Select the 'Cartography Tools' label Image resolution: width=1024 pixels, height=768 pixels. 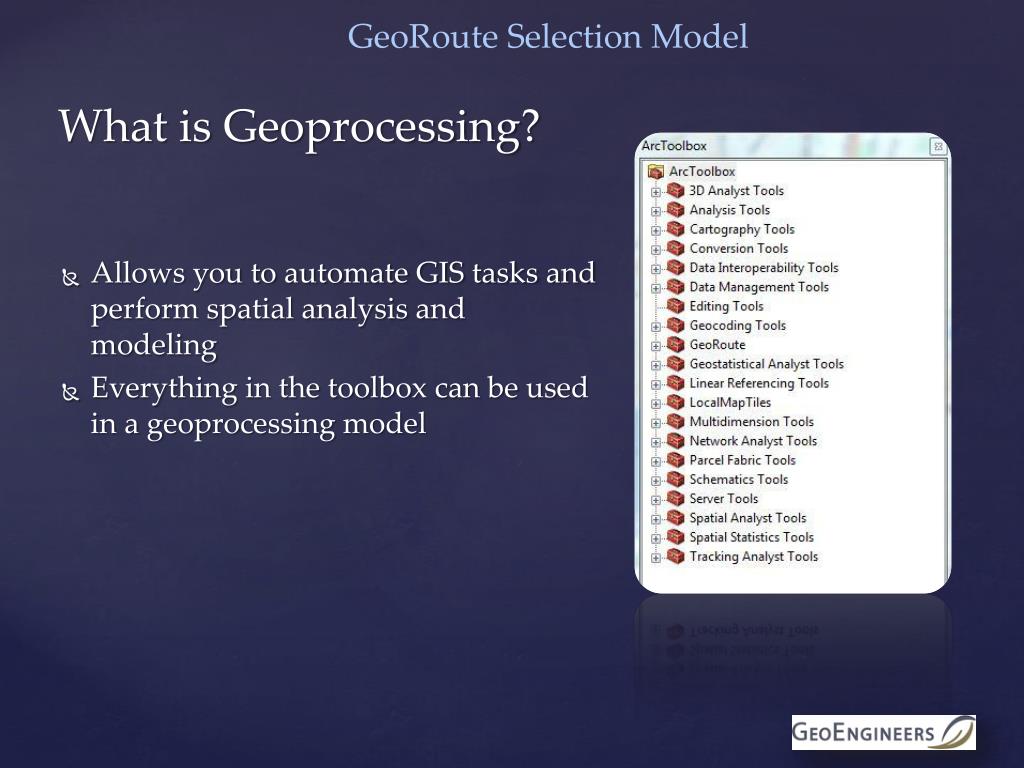pyautogui.click(x=742, y=229)
